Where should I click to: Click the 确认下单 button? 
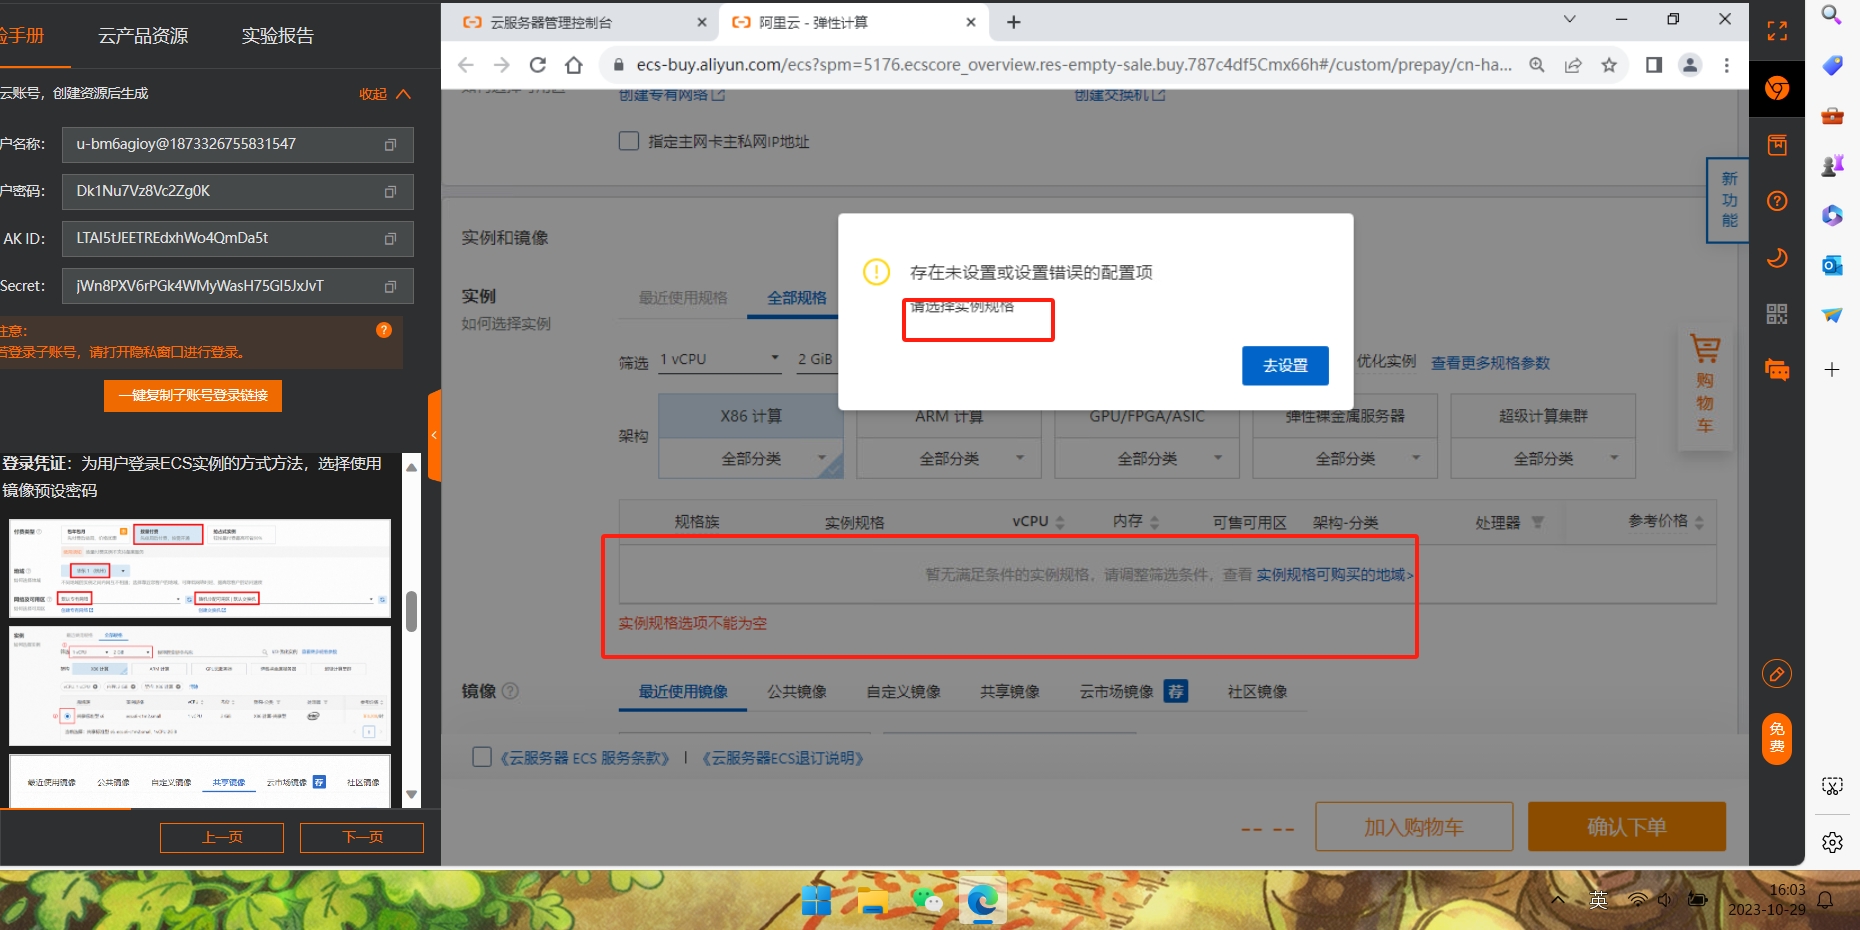(x=1627, y=827)
